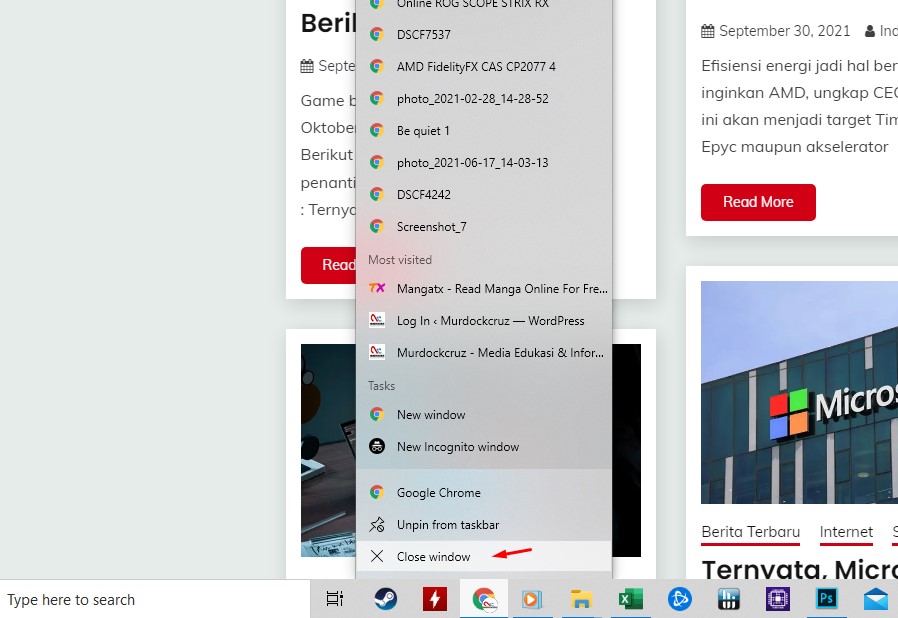
Task: Click the Berita Terbaru category link
Action: [750, 532]
